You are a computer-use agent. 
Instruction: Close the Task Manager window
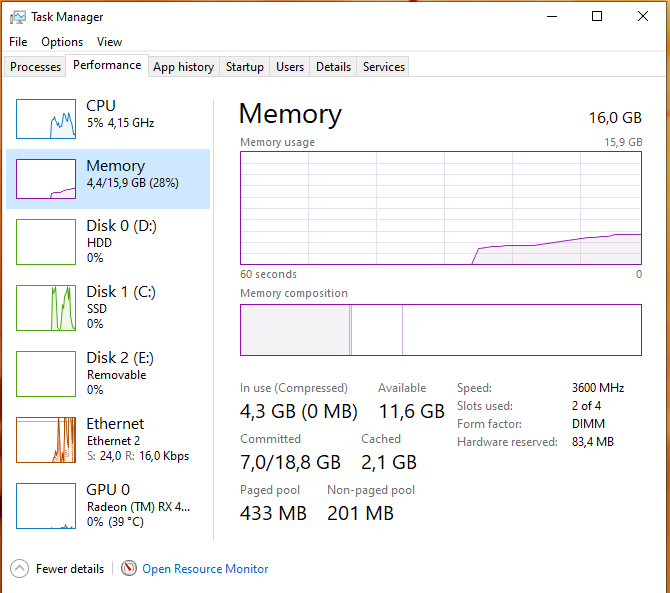point(643,17)
